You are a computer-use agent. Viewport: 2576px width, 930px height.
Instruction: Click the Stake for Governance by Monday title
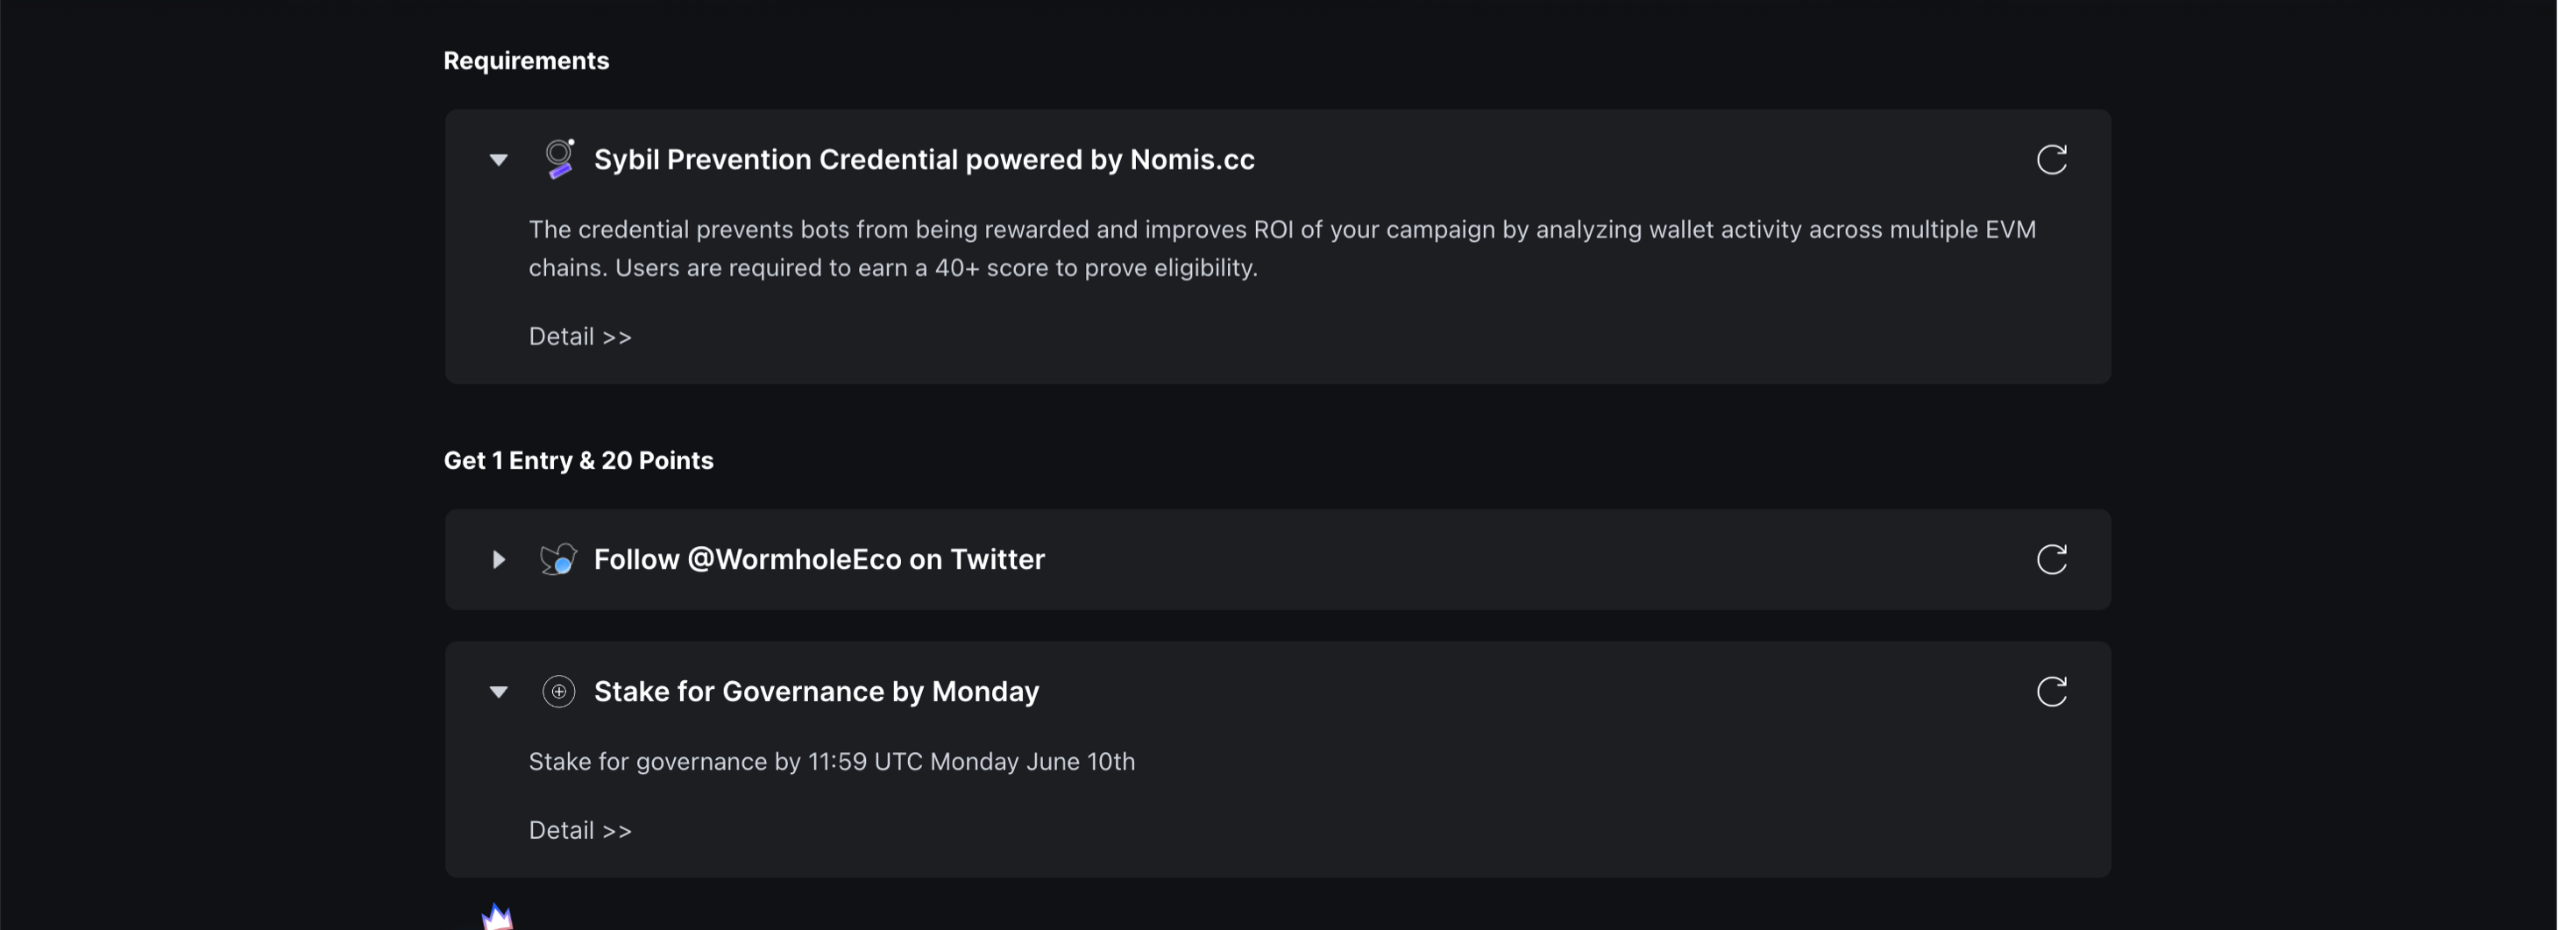click(816, 692)
